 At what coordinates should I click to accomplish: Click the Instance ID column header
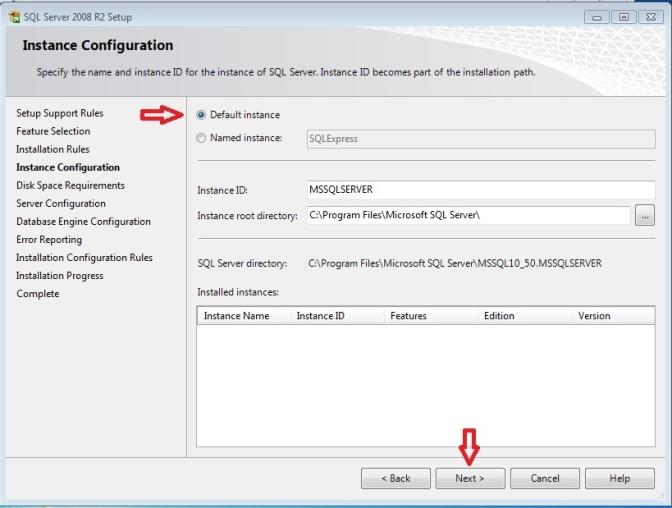pyautogui.click(x=336, y=316)
